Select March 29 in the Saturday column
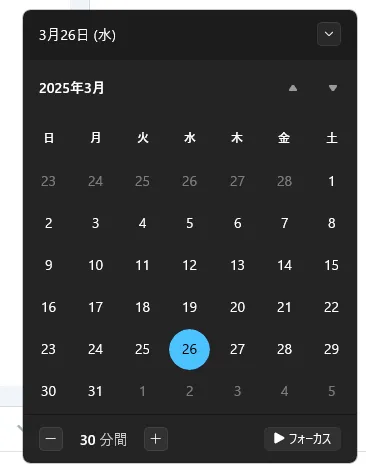The width and height of the screenshot is (366, 471). click(331, 349)
